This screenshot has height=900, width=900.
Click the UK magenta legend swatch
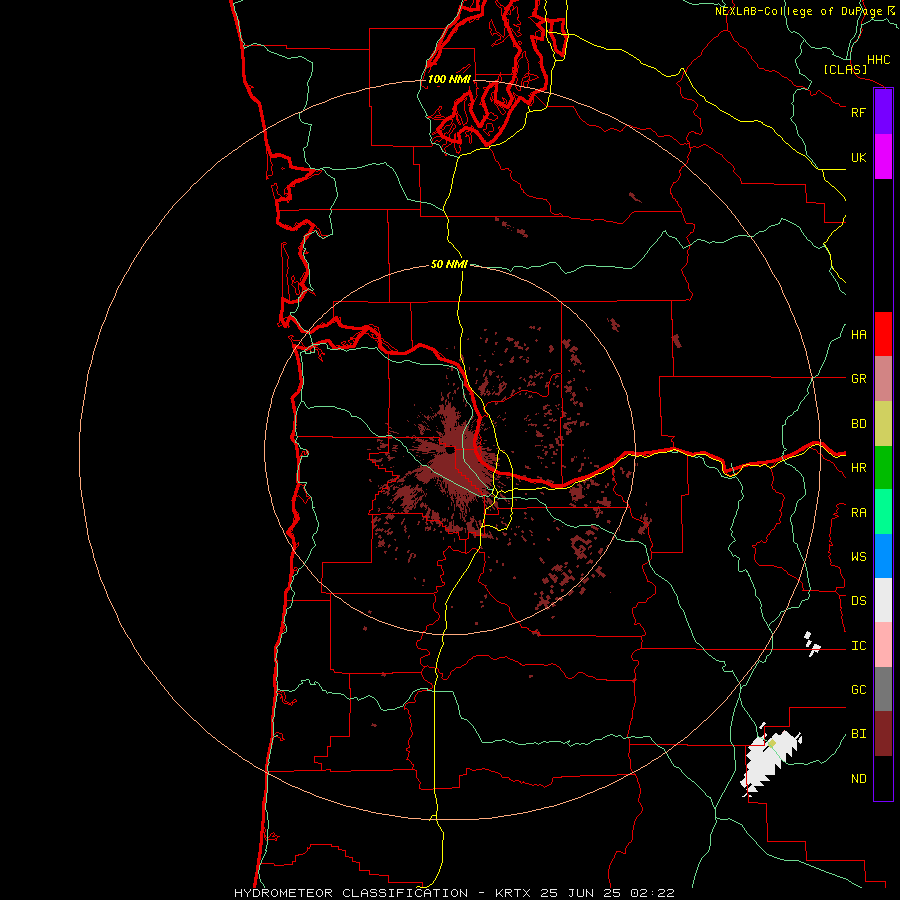tap(883, 157)
